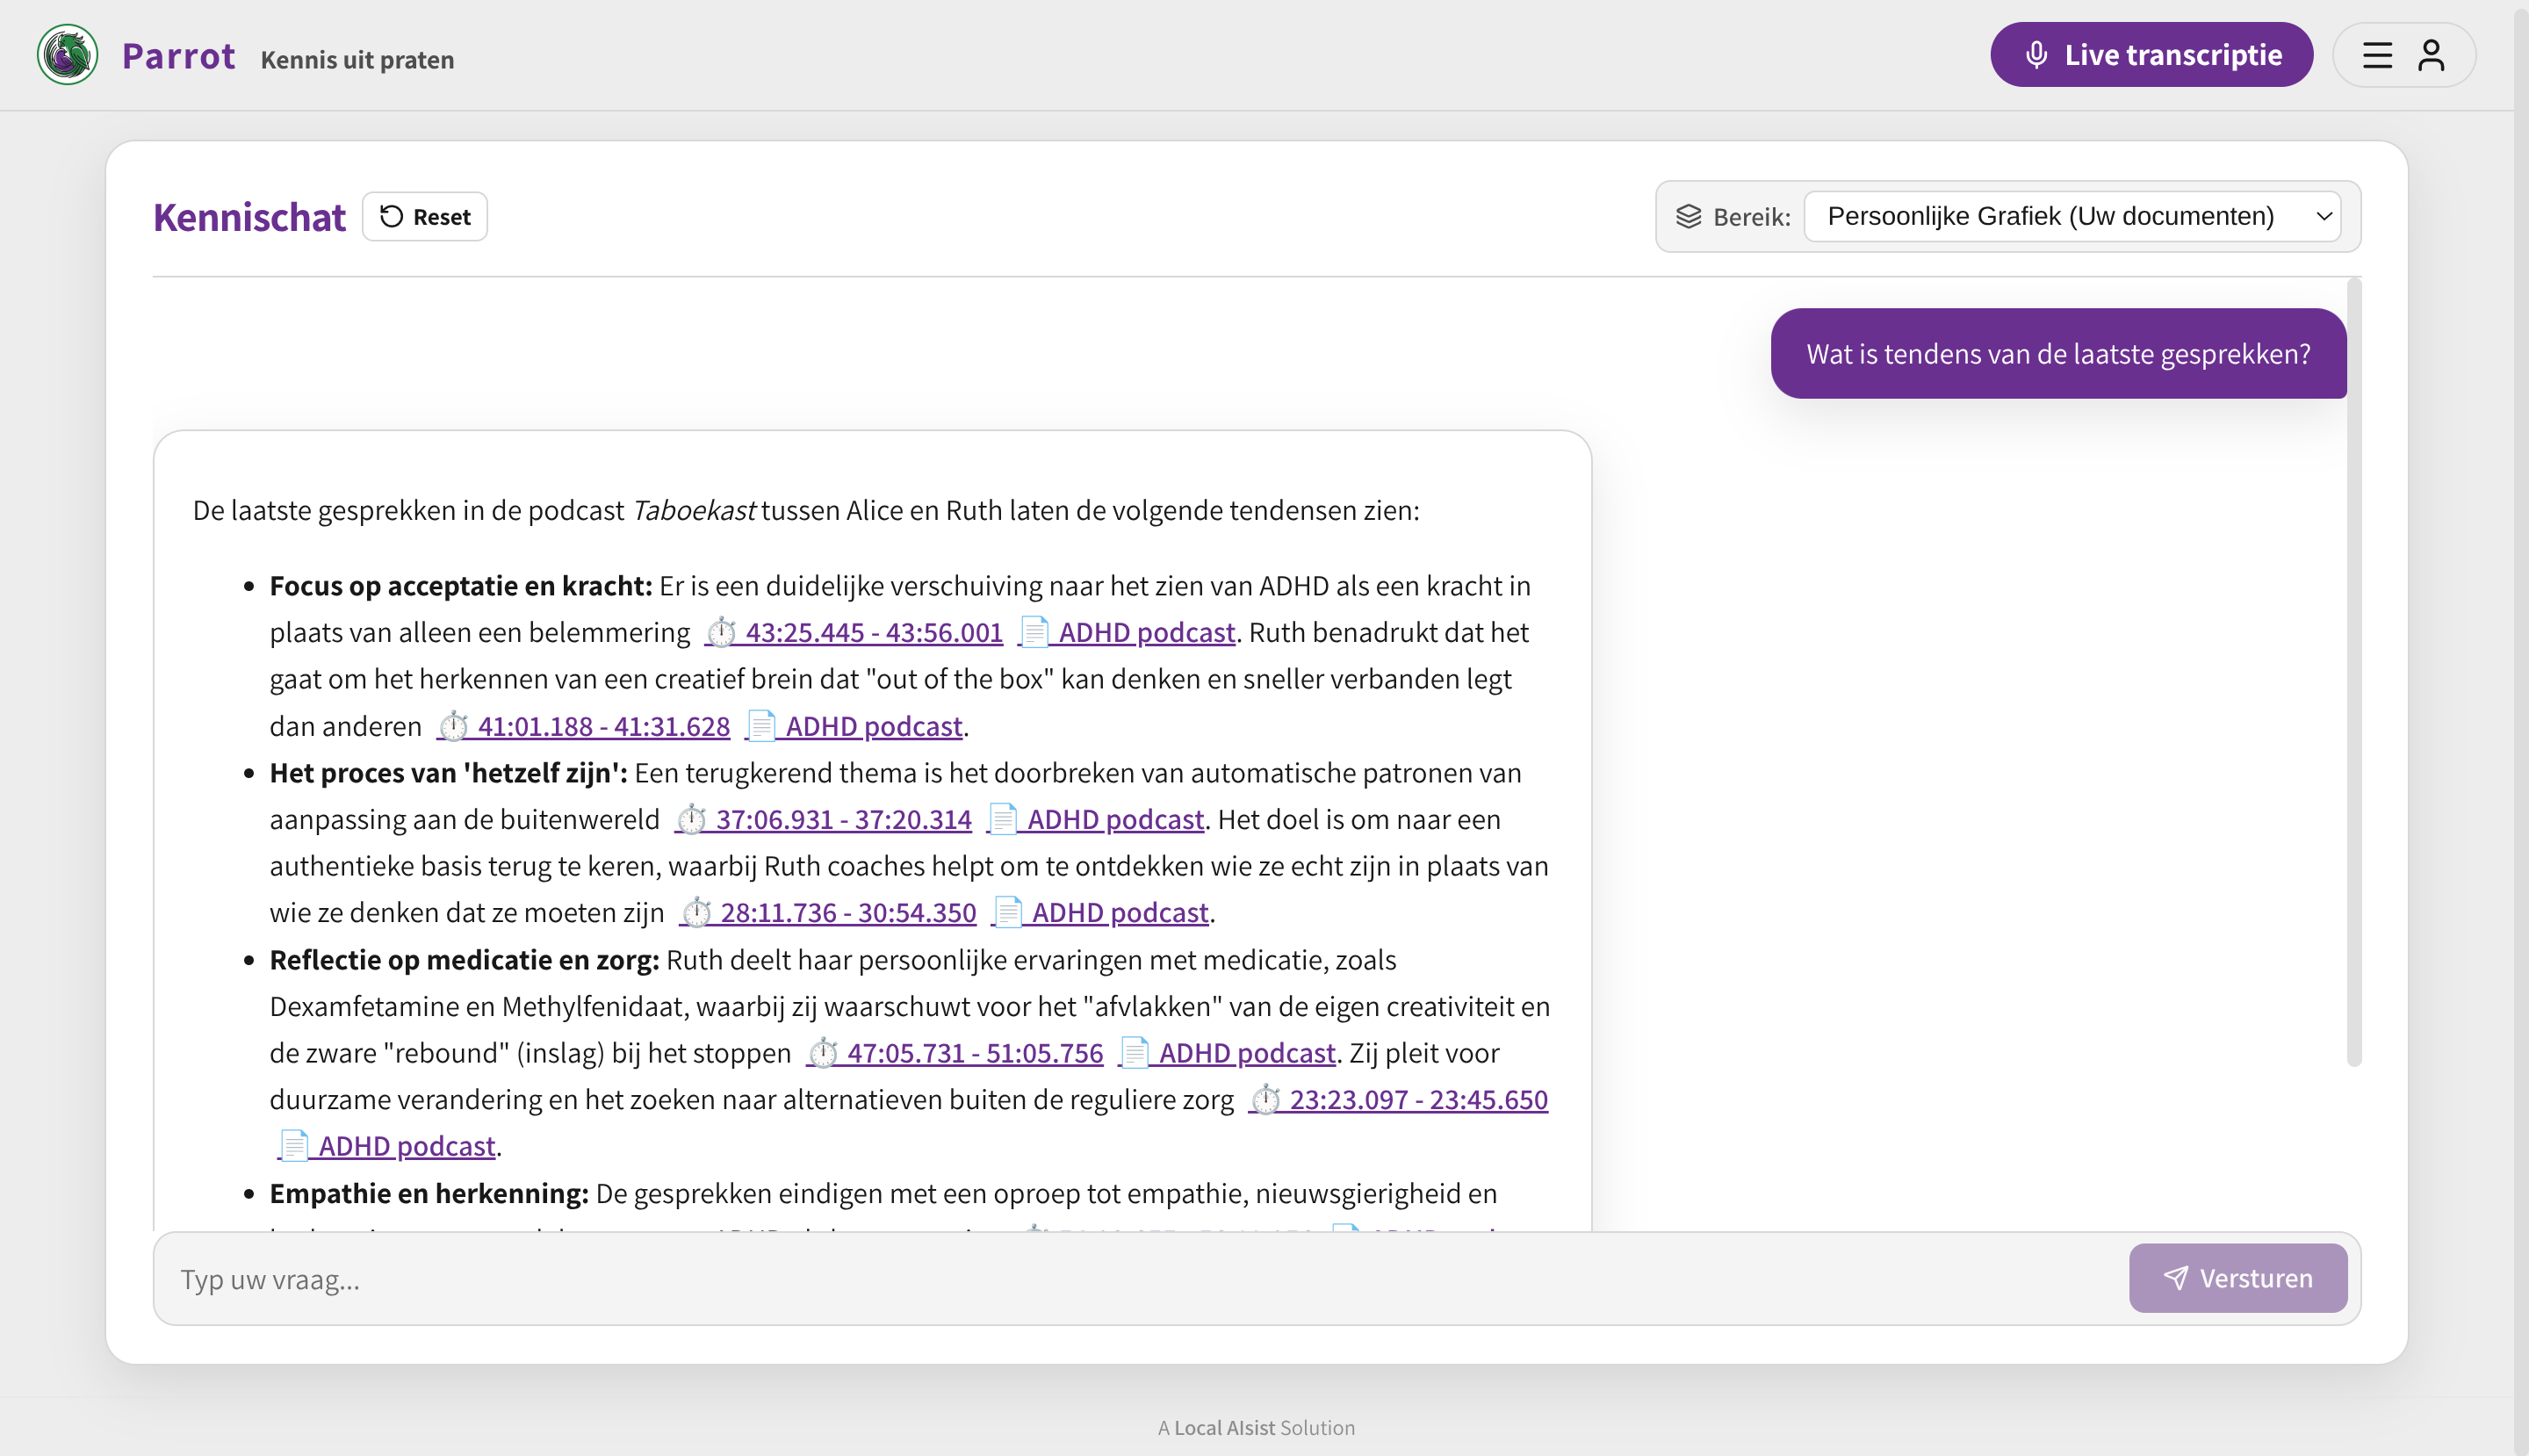The image size is (2529, 1456).
Task: Click 'A Local AIsist Solution' footer text
Action: coord(1257,1428)
